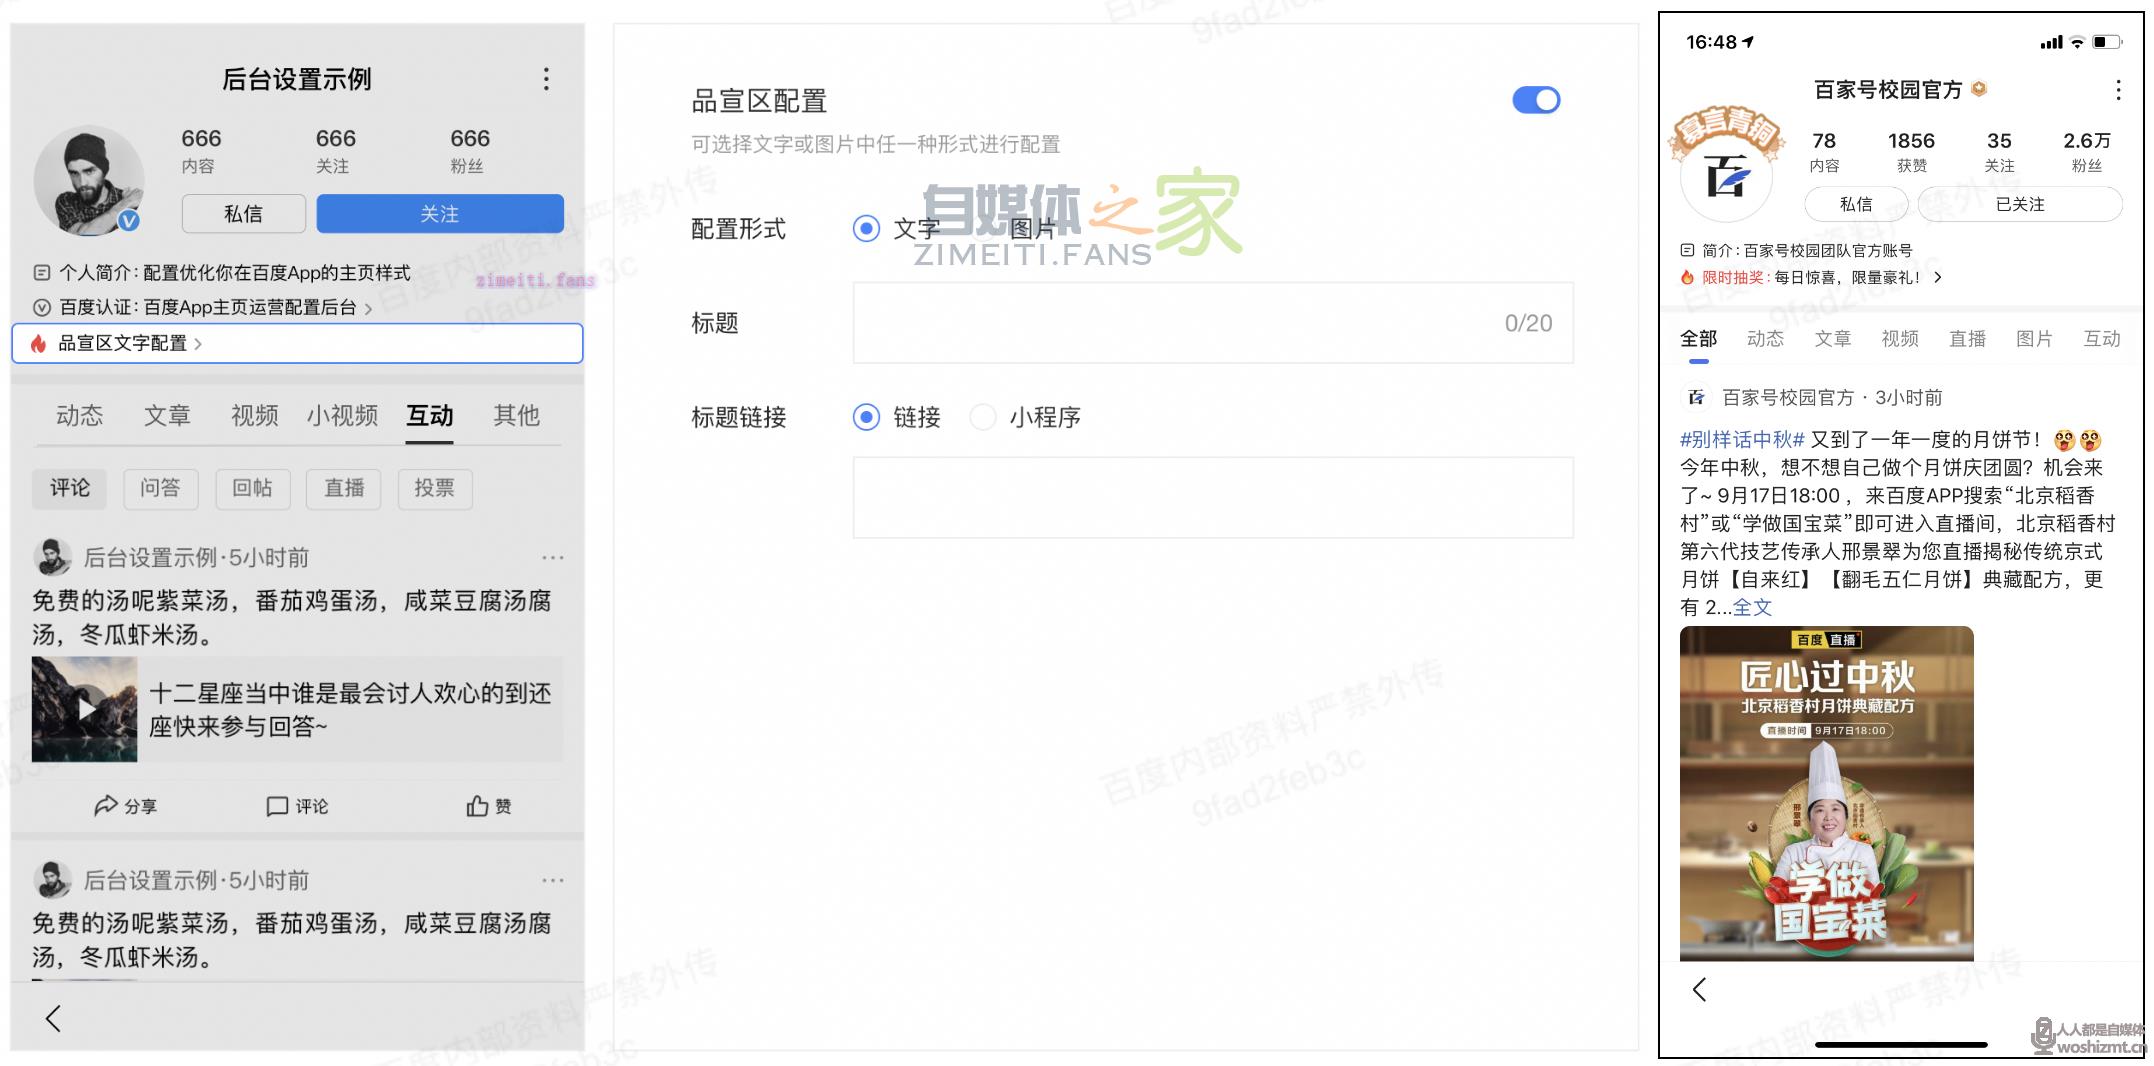
Task: Click the blue 关注 follow button
Action: point(440,214)
